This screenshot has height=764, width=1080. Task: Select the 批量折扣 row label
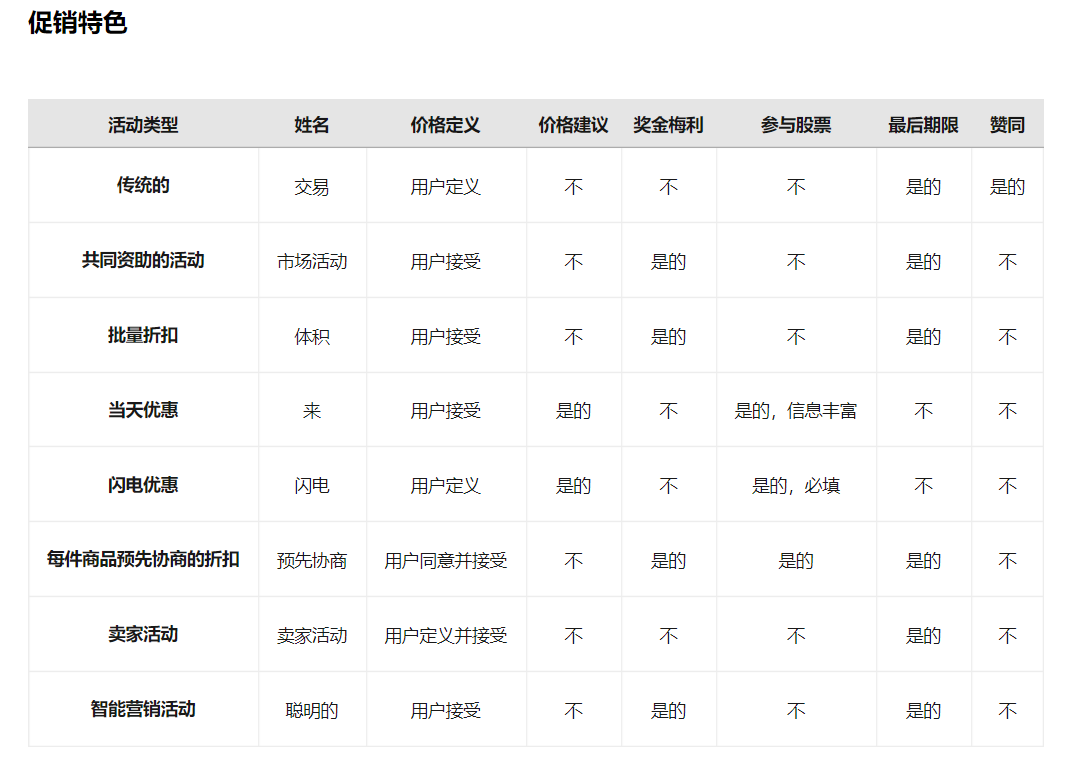[143, 335]
